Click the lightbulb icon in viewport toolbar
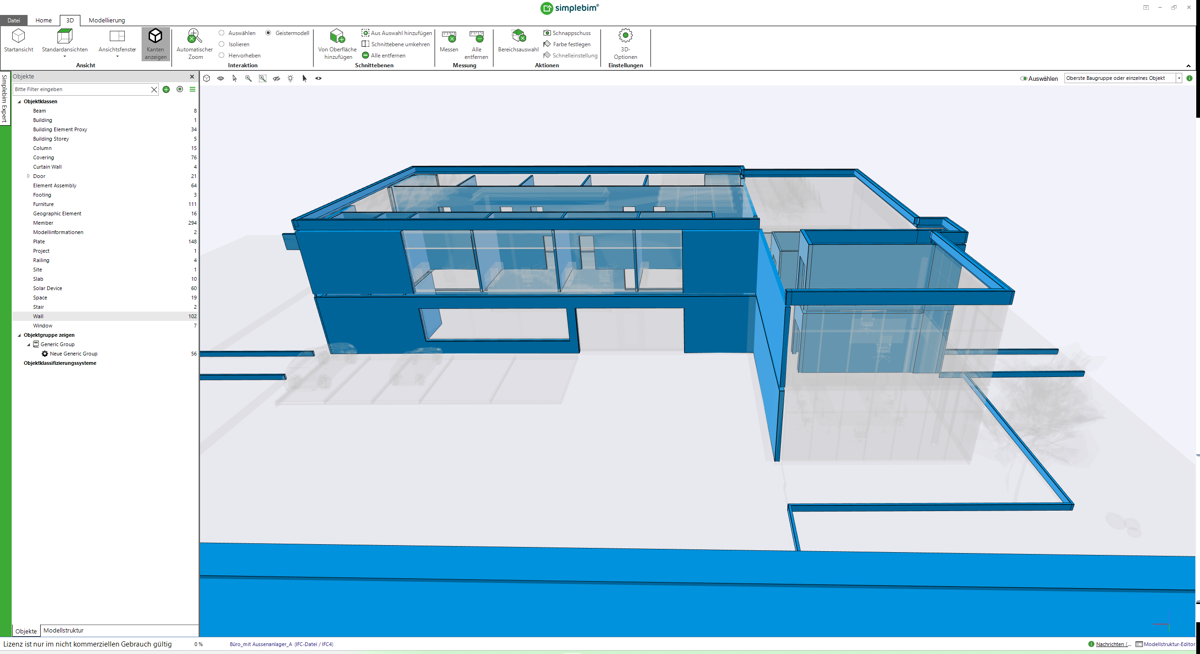 [291, 78]
